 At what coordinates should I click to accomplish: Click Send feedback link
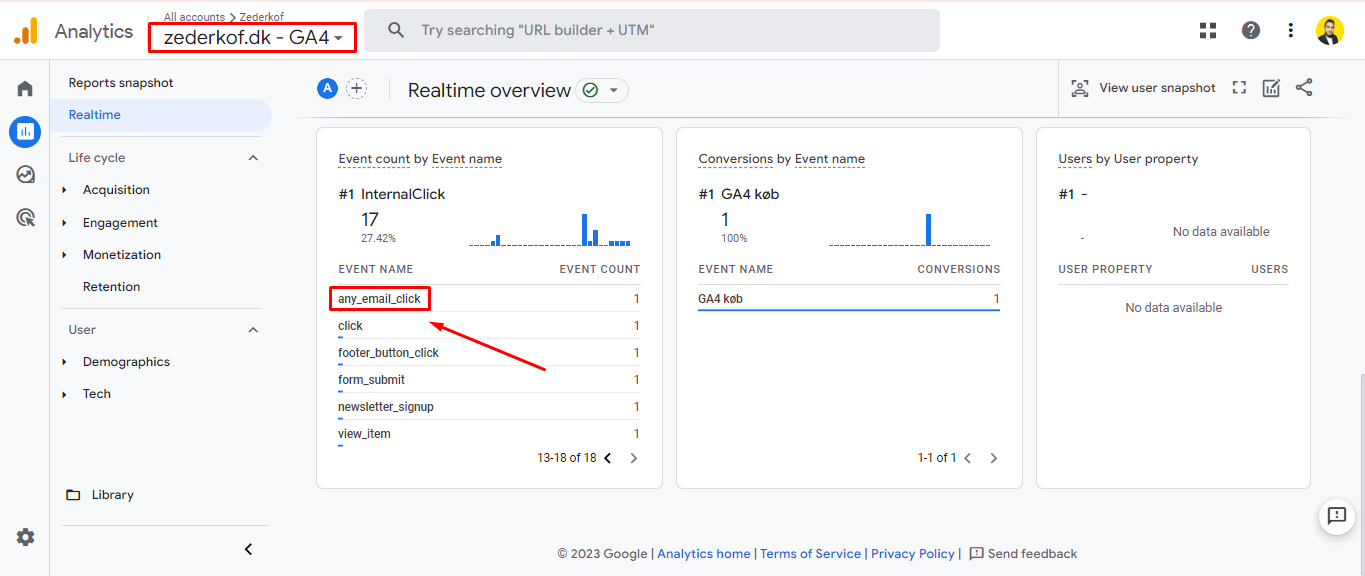(1023, 554)
